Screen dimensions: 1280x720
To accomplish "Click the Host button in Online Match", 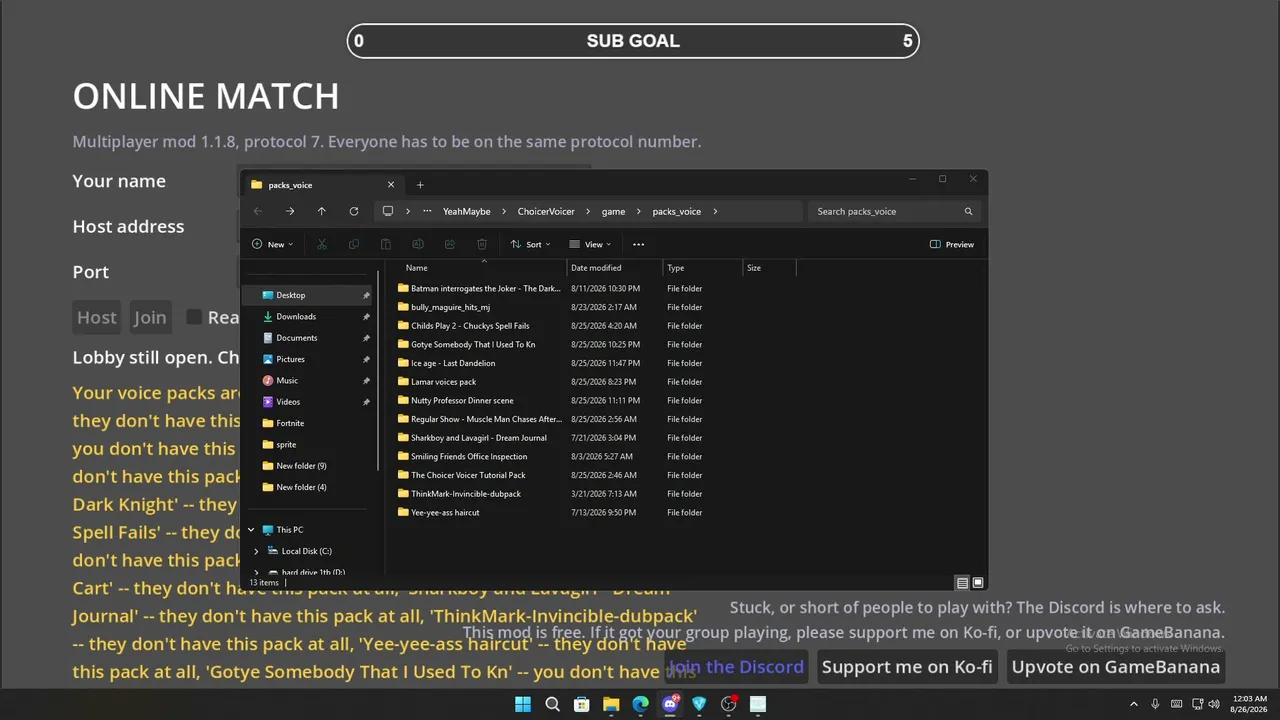I will click(97, 317).
